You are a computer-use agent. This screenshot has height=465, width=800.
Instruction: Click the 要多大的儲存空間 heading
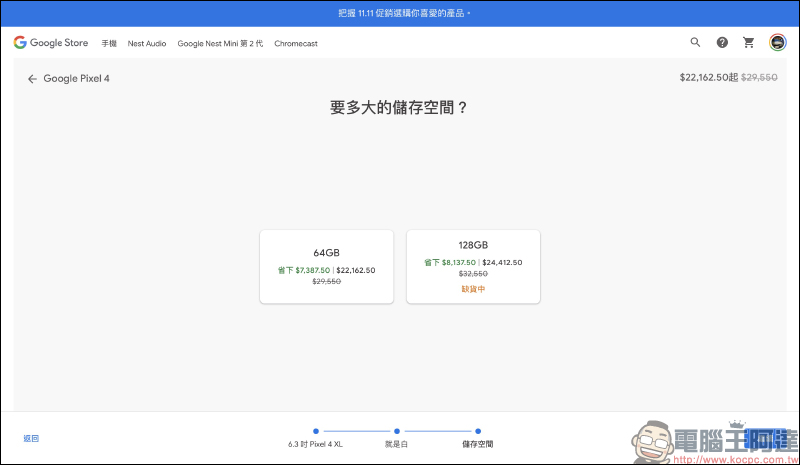(x=400, y=108)
